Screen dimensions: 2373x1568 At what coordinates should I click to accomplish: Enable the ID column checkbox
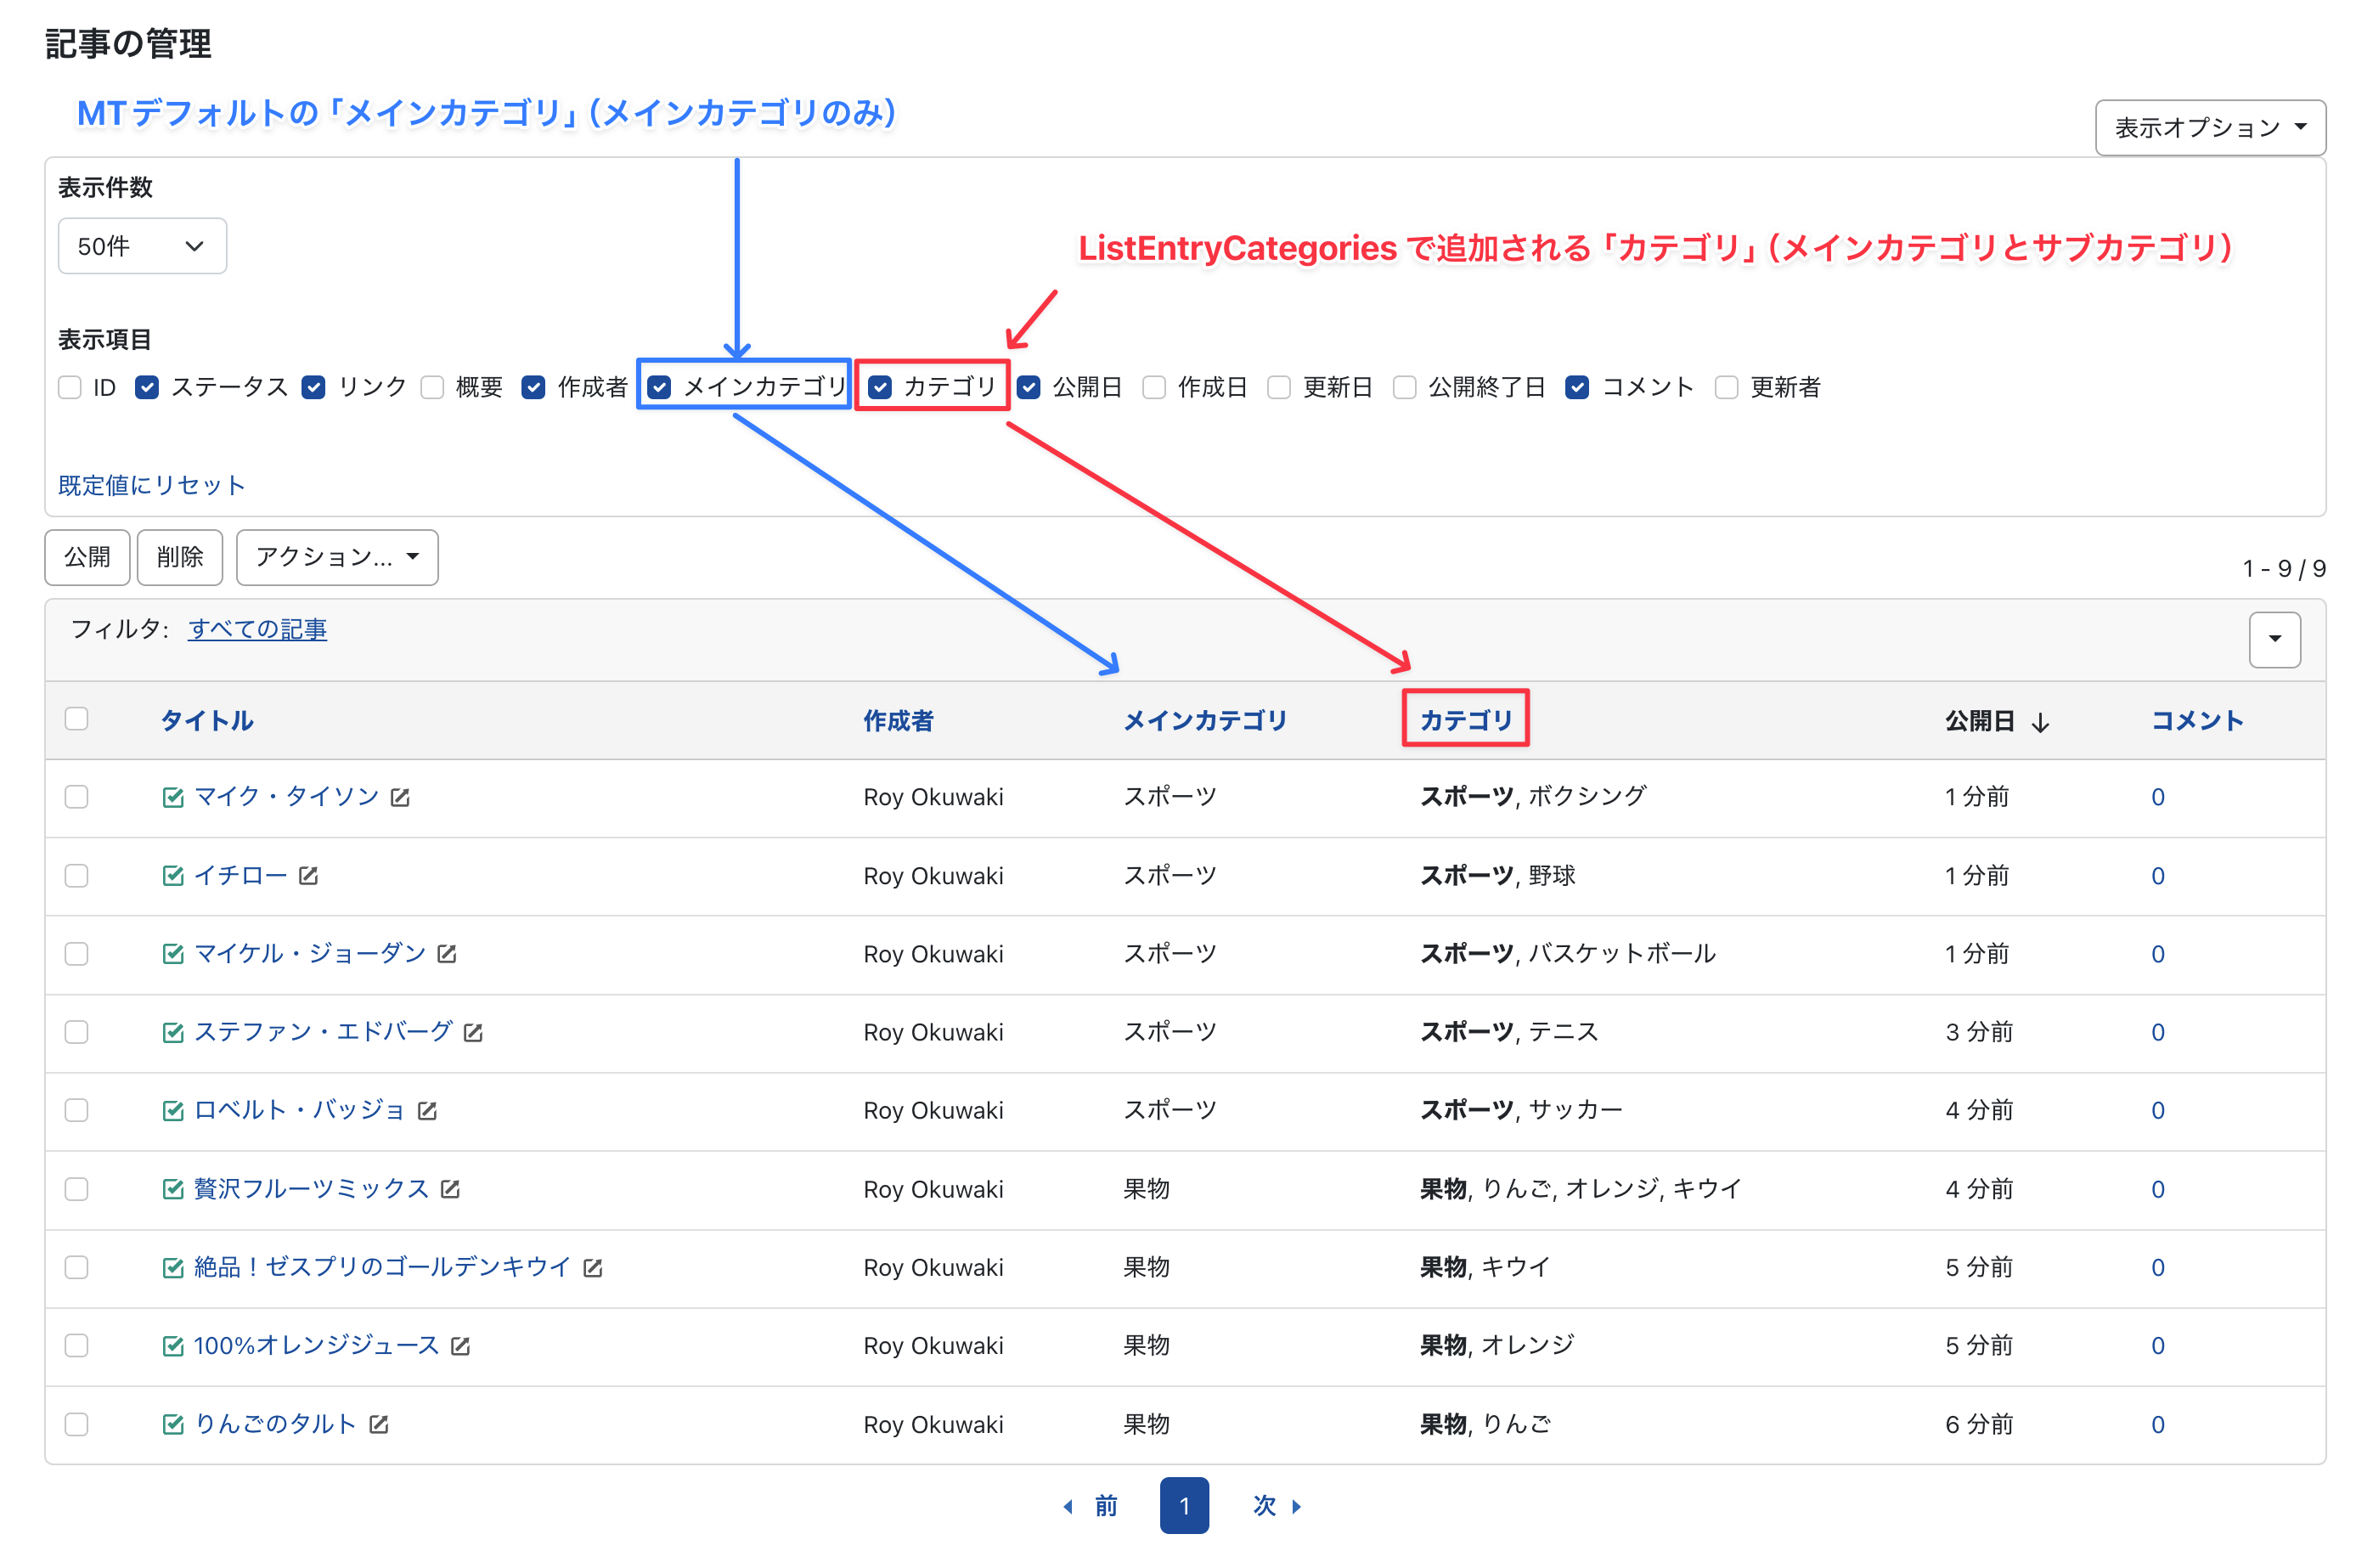coord(70,387)
